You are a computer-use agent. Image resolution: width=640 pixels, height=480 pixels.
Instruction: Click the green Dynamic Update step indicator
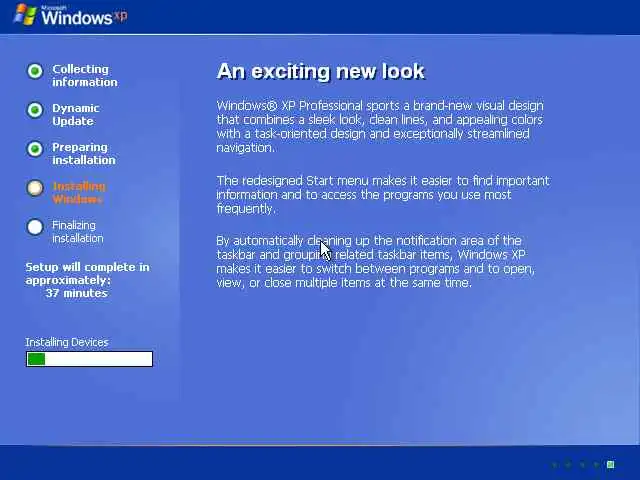click(x=35, y=110)
